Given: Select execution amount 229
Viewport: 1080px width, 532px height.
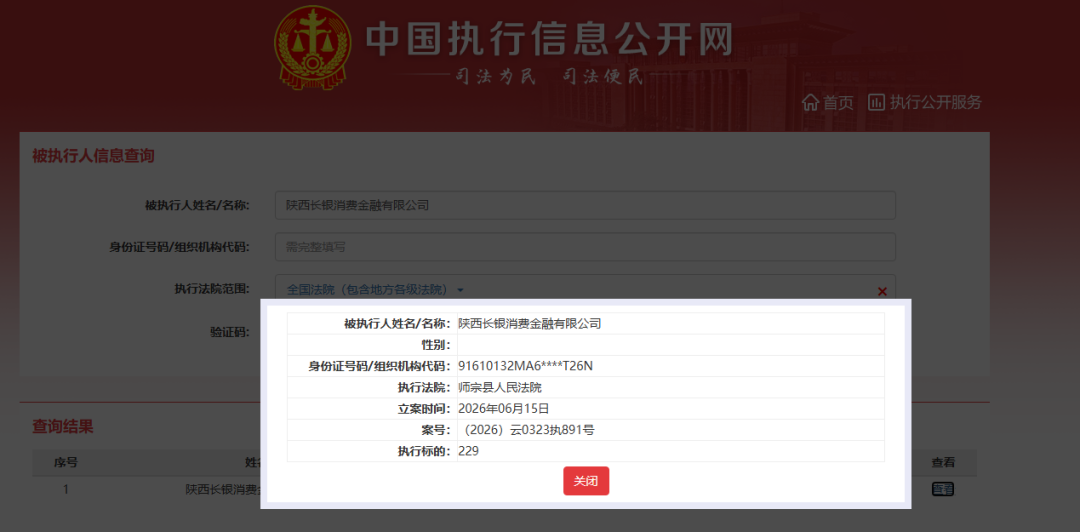Looking at the screenshot, I should tap(468, 451).
